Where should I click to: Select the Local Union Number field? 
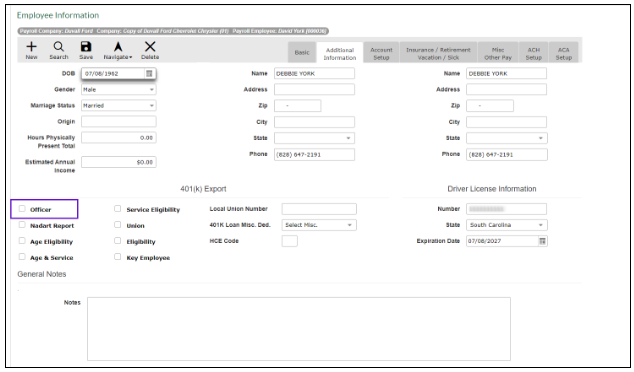pos(319,209)
